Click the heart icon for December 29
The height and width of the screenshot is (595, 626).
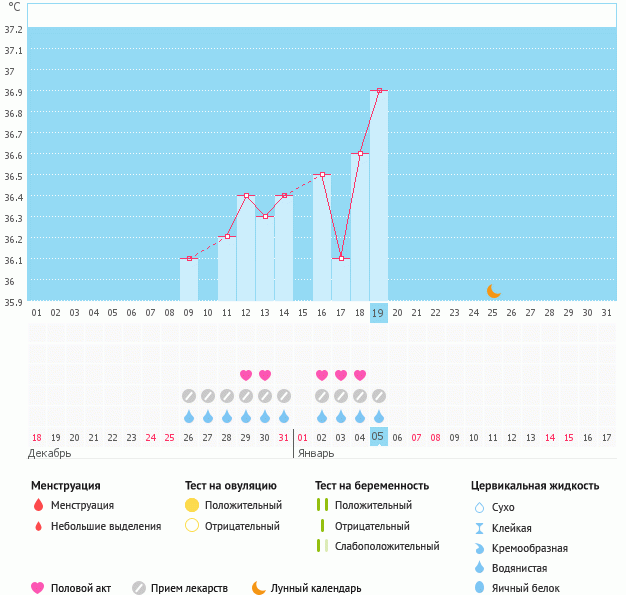point(246,375)
